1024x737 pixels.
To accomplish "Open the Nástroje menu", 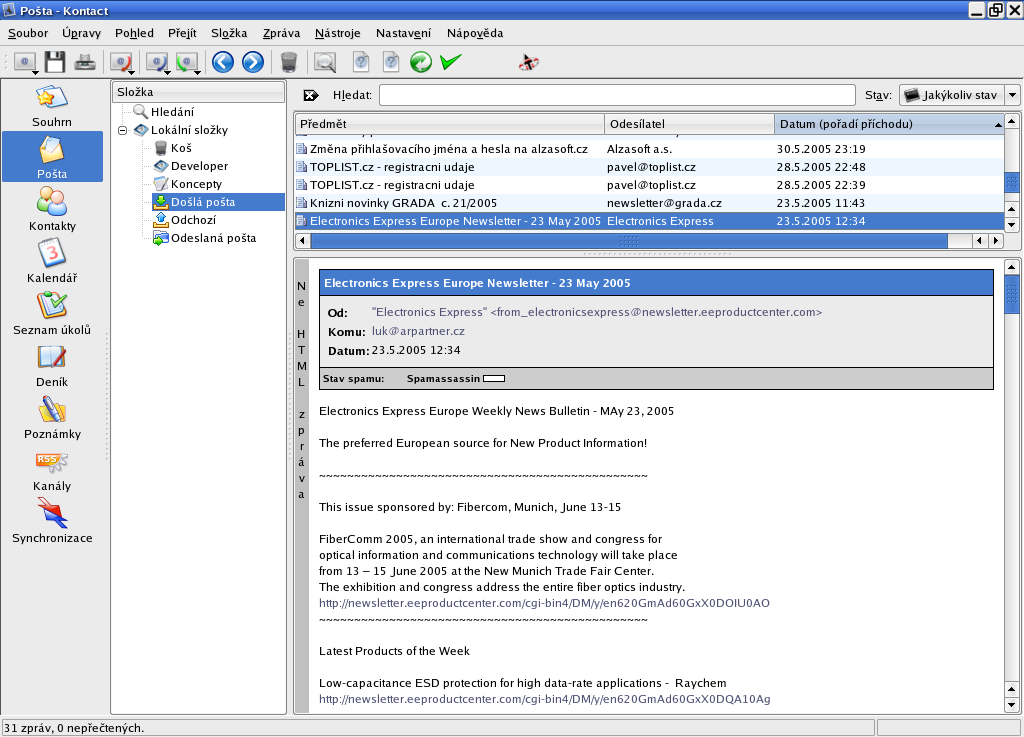I will pos(338,33).
